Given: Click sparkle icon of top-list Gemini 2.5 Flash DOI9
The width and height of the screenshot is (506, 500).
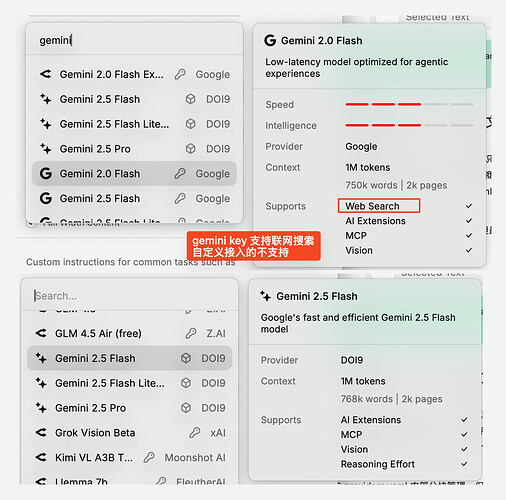Looking at the screenshot, I should [x=46, y=99].
